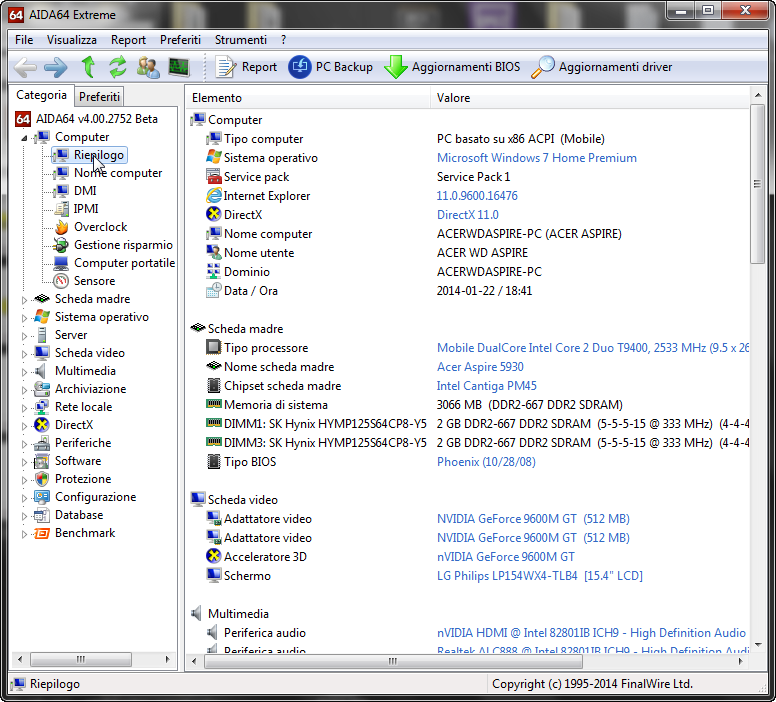The width and height of the screenshot is (776, 702).
Task: Click the Elemento column header
Action: (308, 98)
